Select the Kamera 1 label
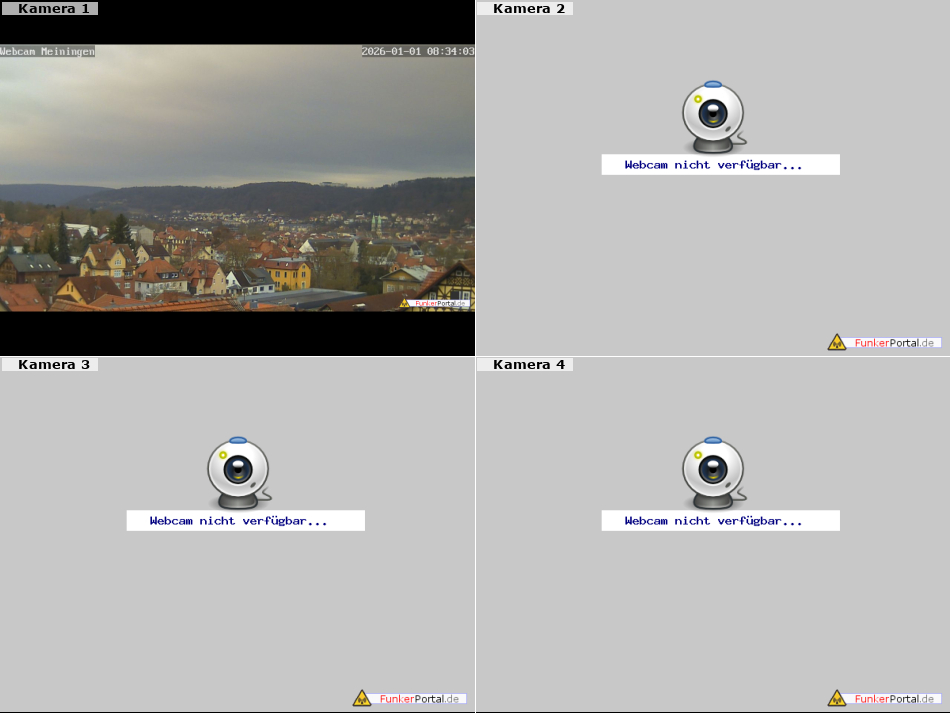950x713 pixels. click(x=52, y=9)
